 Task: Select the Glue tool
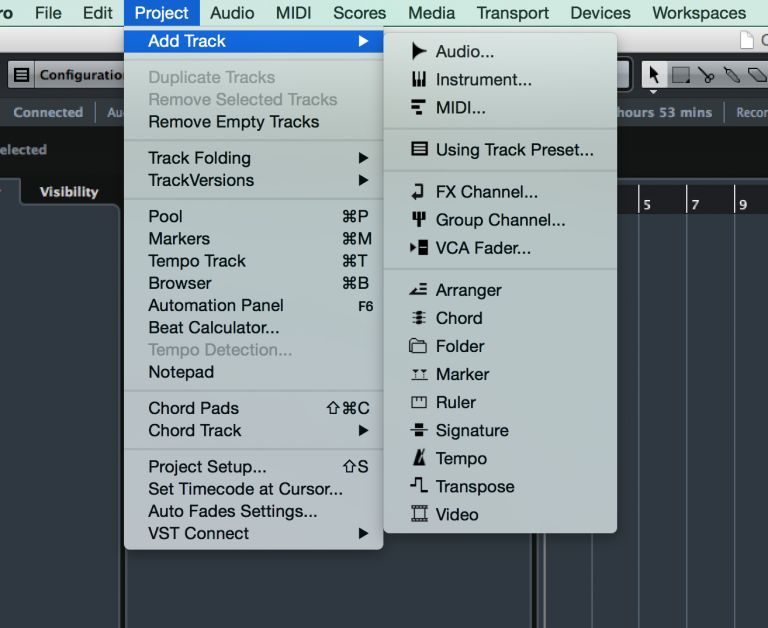click(x=732, y=75)
